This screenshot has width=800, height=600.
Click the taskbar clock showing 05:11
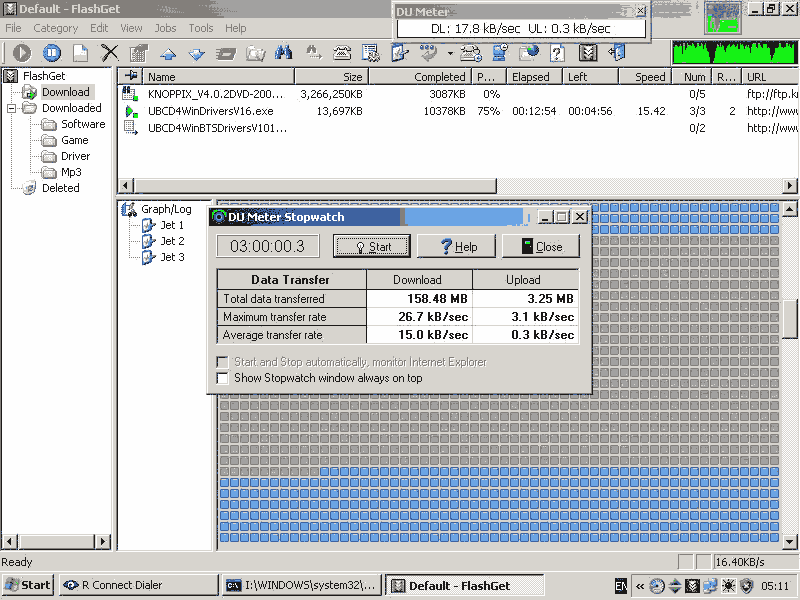tap(775, 586)
